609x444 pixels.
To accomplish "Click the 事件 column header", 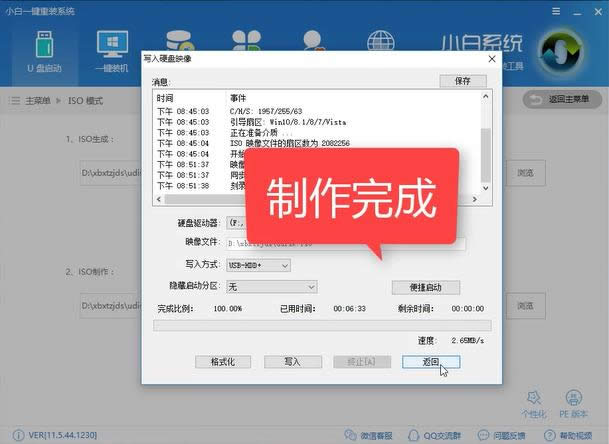I will coord(238,98).
